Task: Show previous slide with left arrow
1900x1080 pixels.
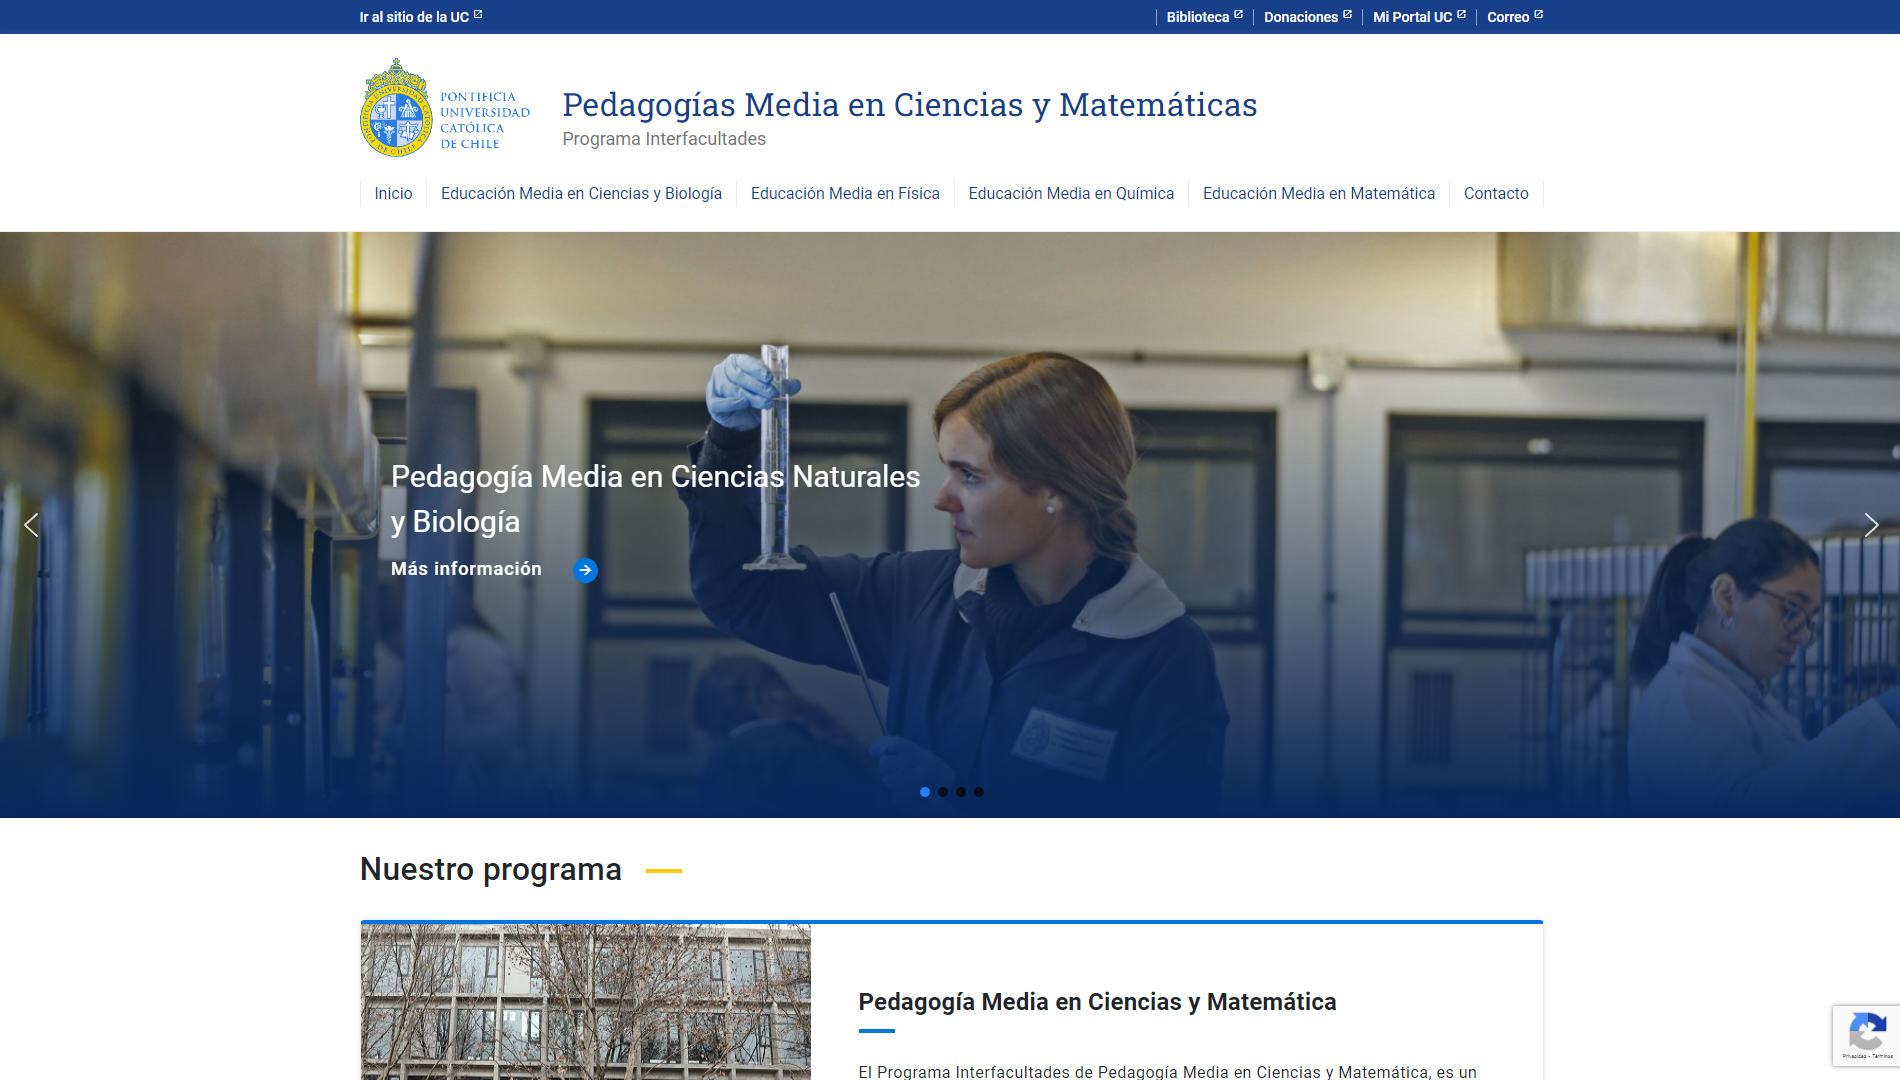Action: coord(31,525)
